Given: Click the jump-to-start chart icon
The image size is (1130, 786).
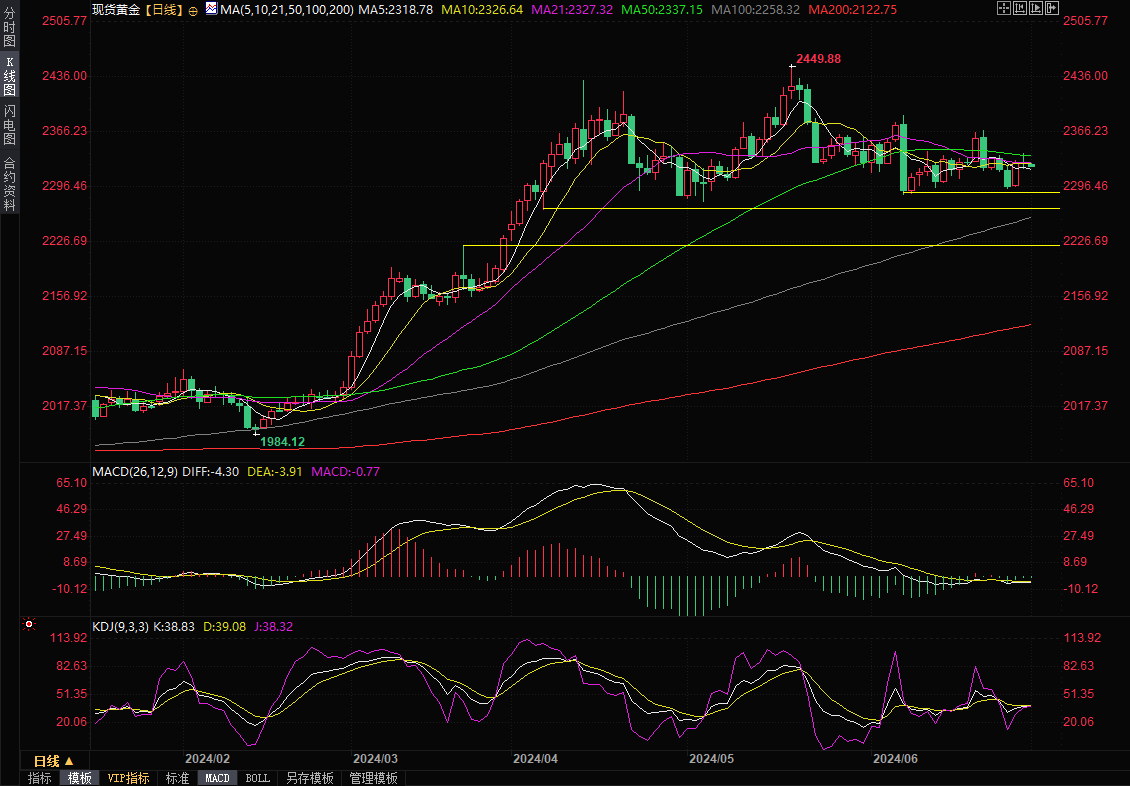Looking at the screenshot, I should tap(1020, 8).
